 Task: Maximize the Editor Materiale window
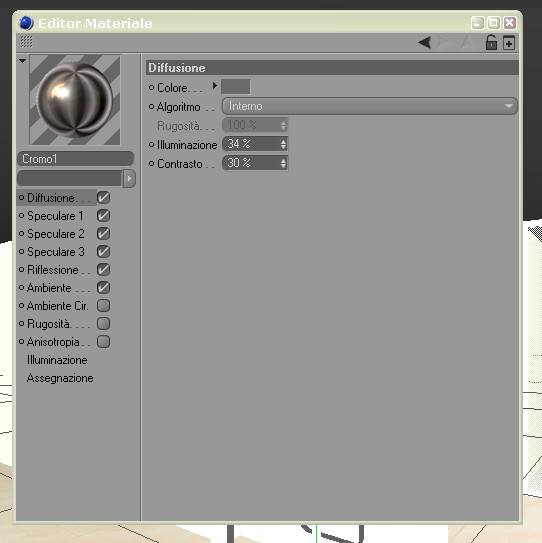(x=494, y=23)
